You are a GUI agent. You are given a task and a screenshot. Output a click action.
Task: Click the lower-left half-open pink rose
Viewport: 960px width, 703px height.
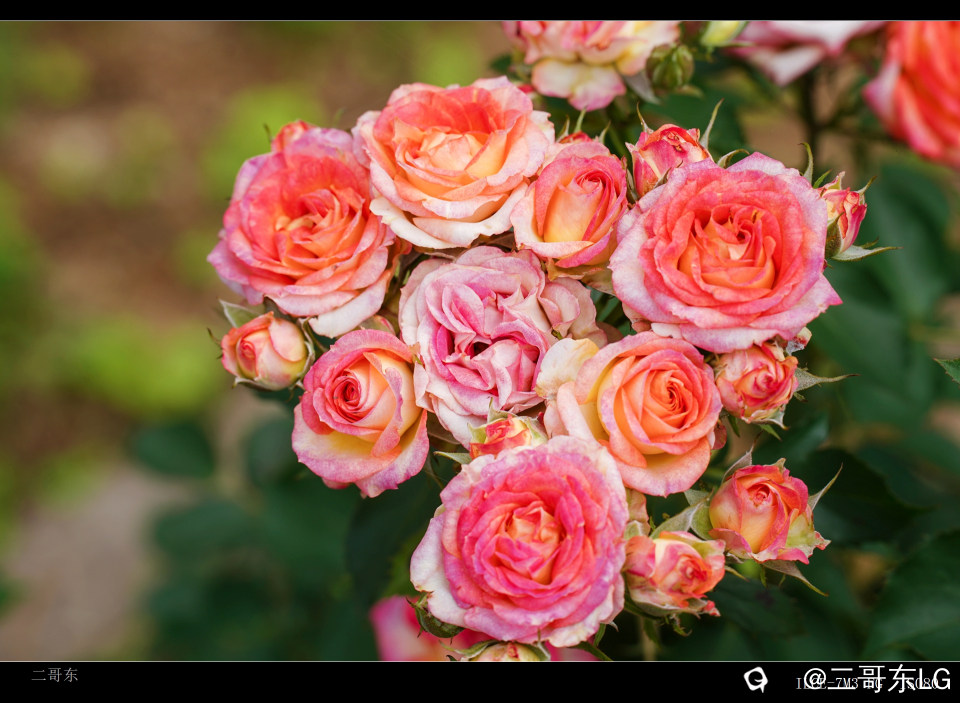(360, 410)
